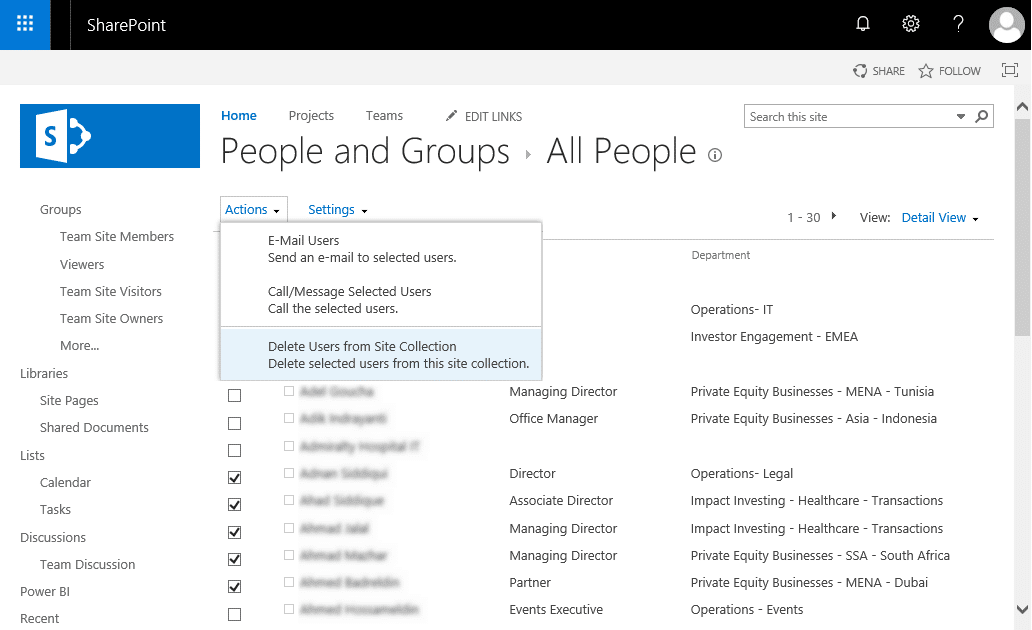Open the Team Site Owners group
Viewport: 1032px width, 630px height.
111,318
